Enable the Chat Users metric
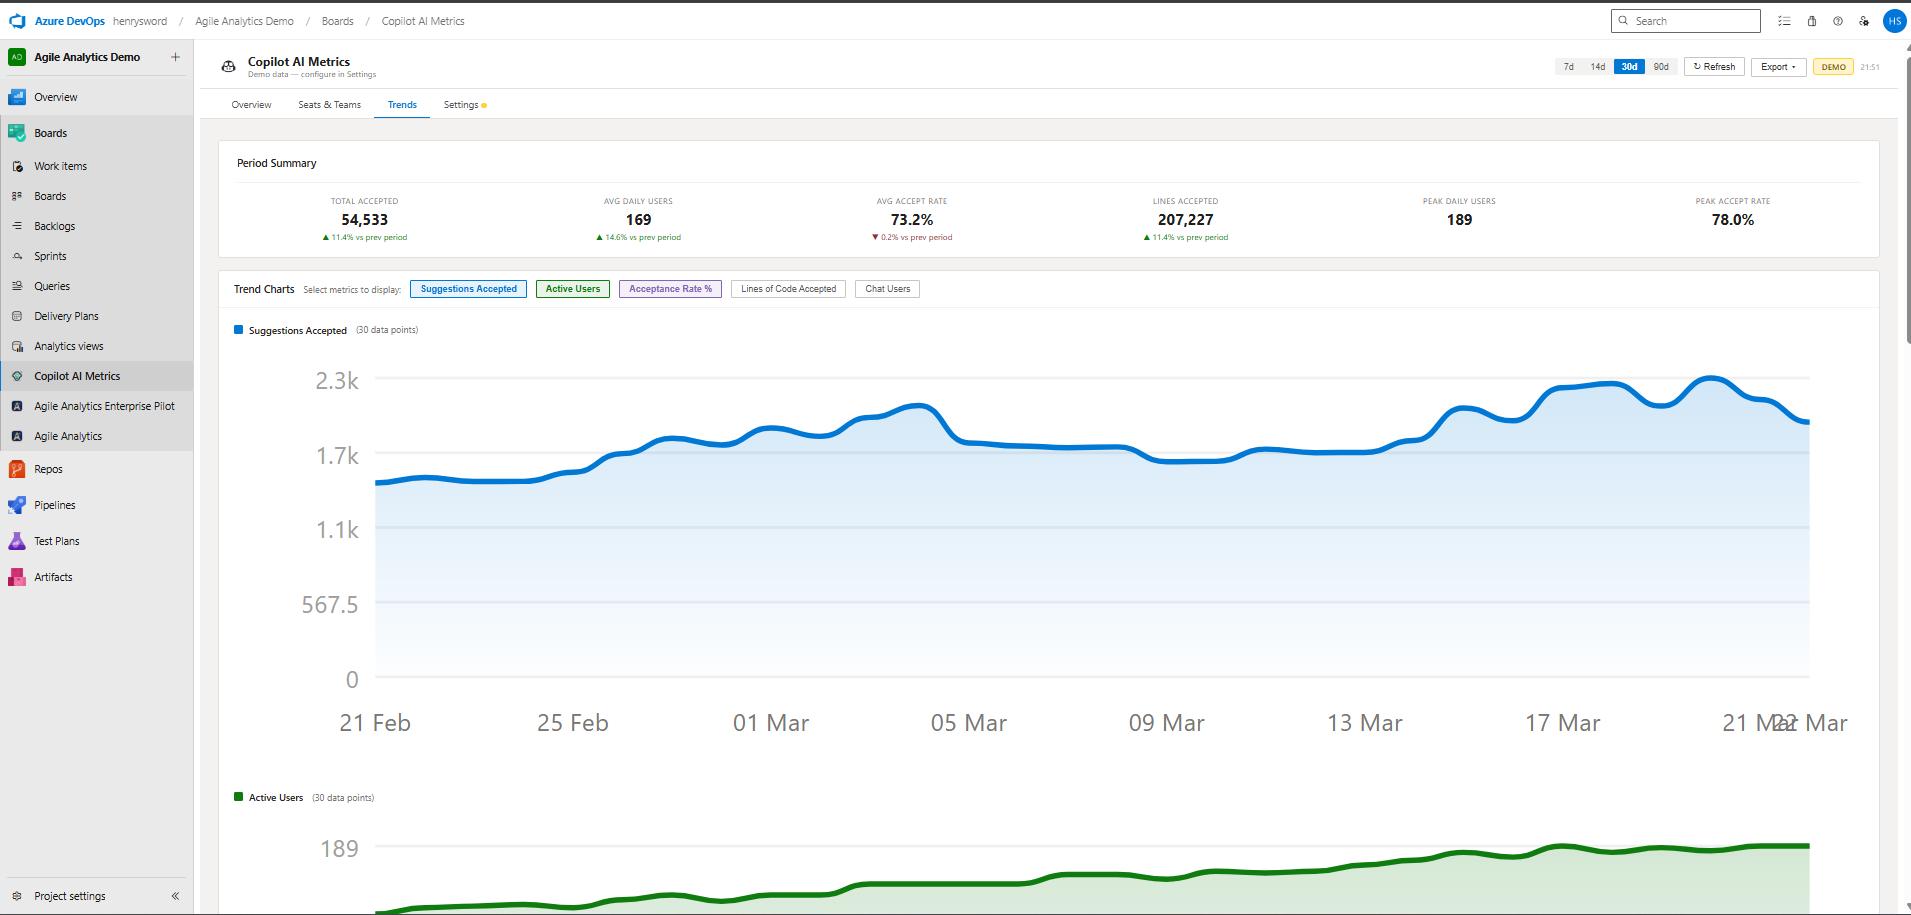Image resolution: width=1911 pixels, height=915 pixels. [x=886, y=289]
